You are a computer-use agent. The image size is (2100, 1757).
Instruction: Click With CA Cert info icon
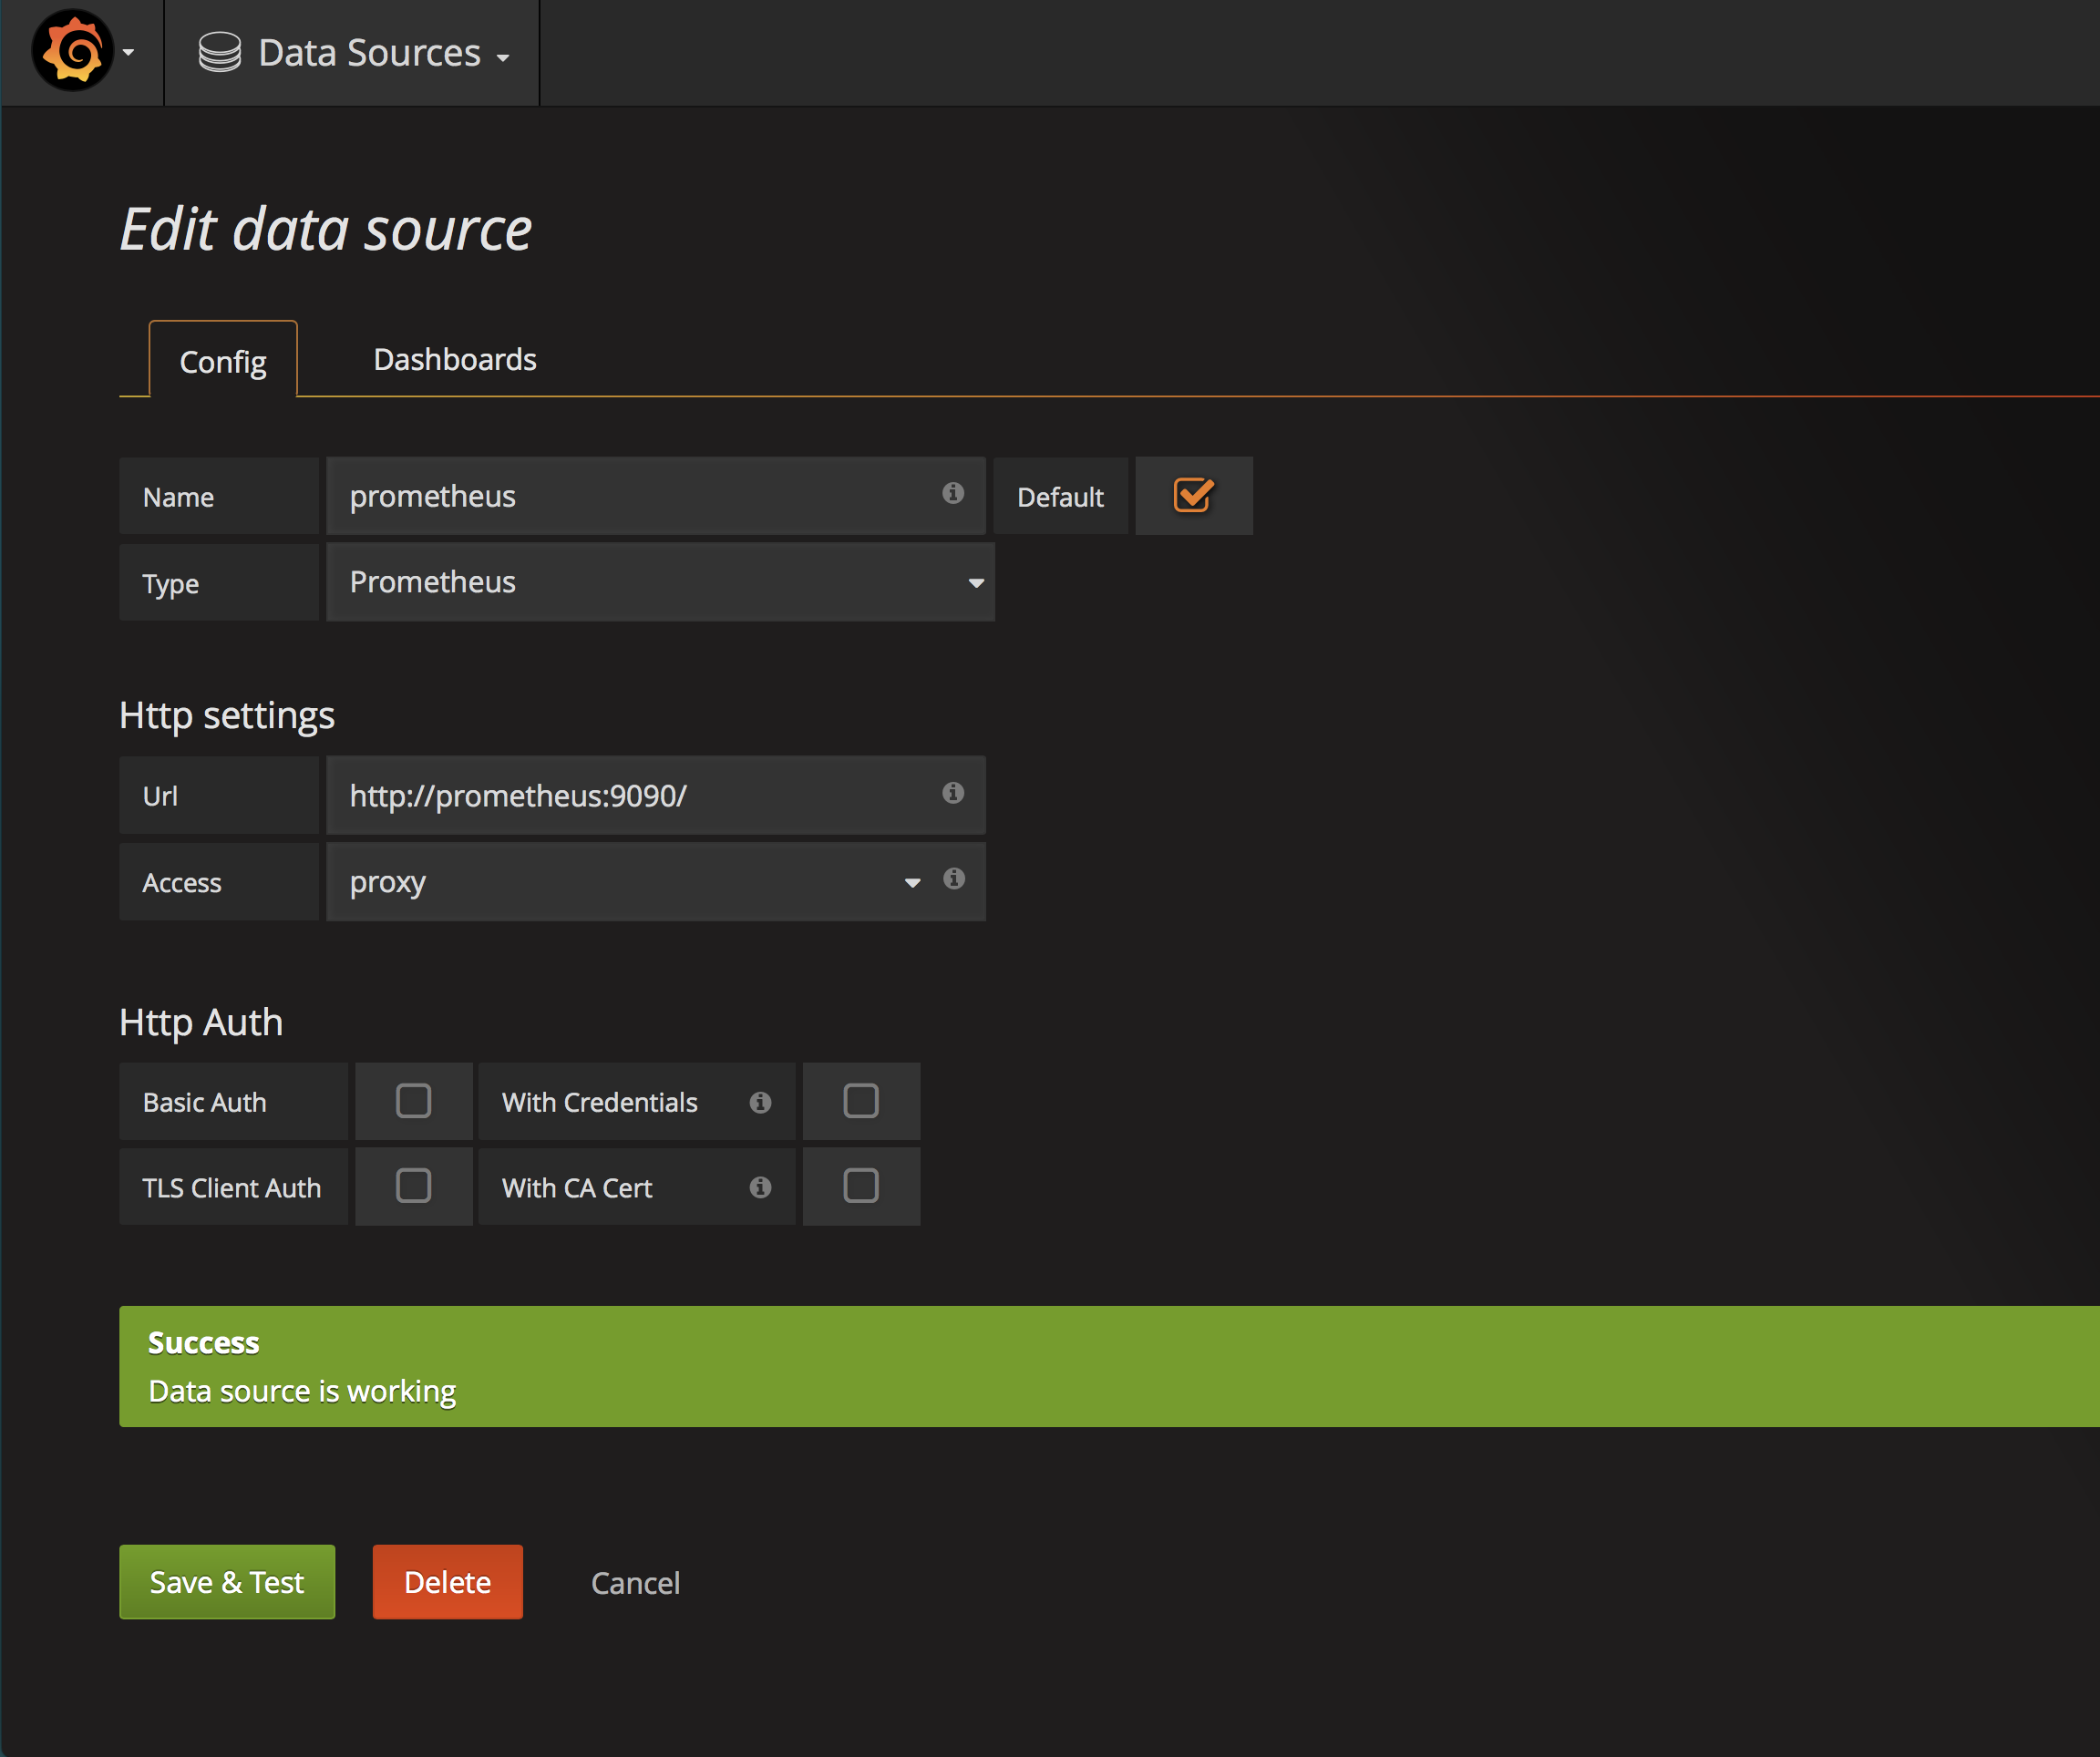760,1187
